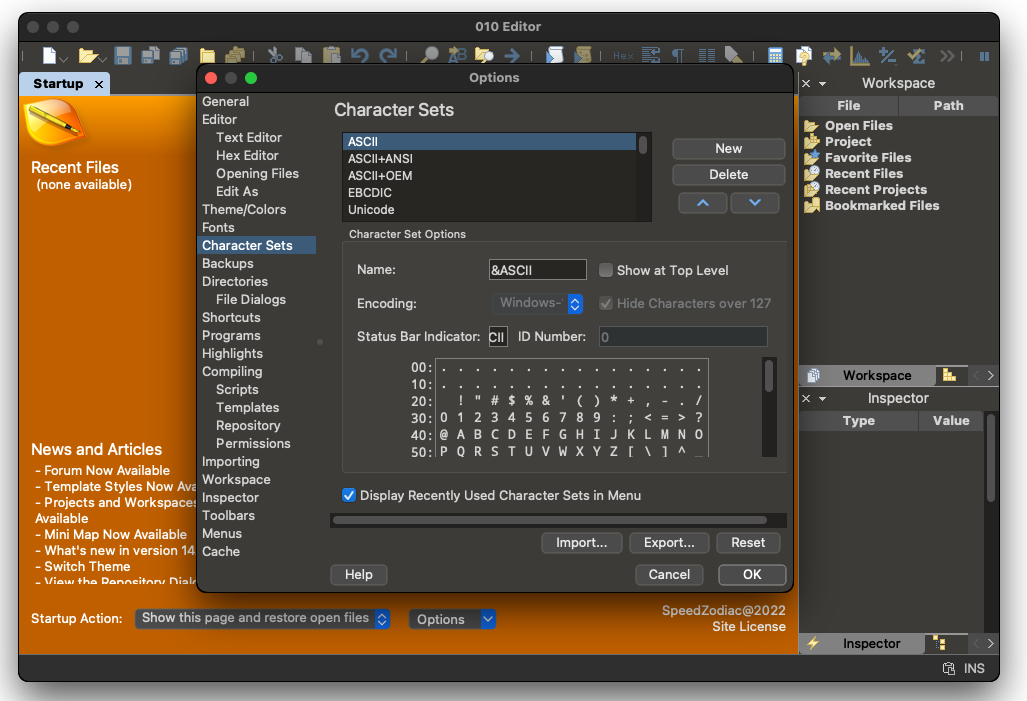Click the Histogram chart toolbar icon
The image size is (1027, 701).
pyautogui.click(x=859, y=56)
